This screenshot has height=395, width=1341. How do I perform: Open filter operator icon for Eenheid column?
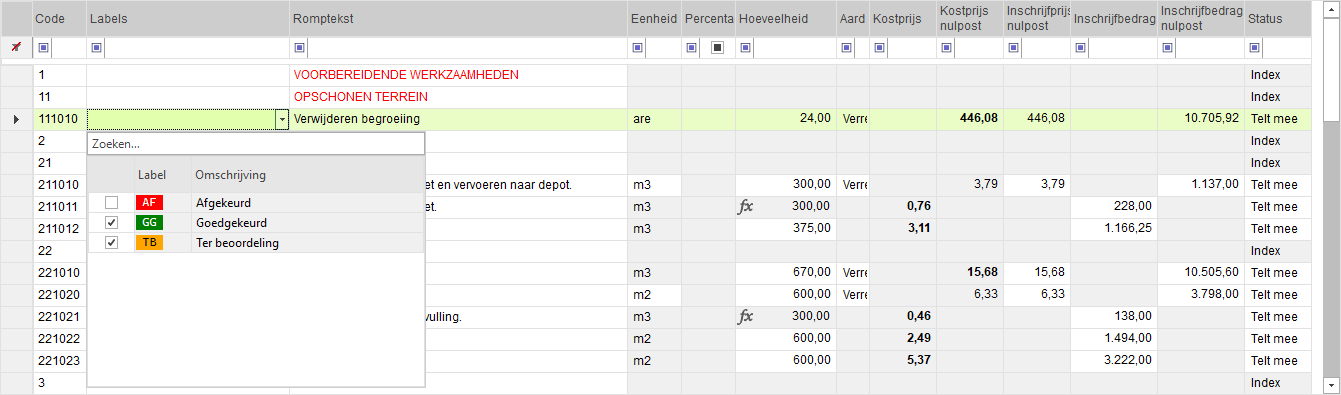point(638,48)
